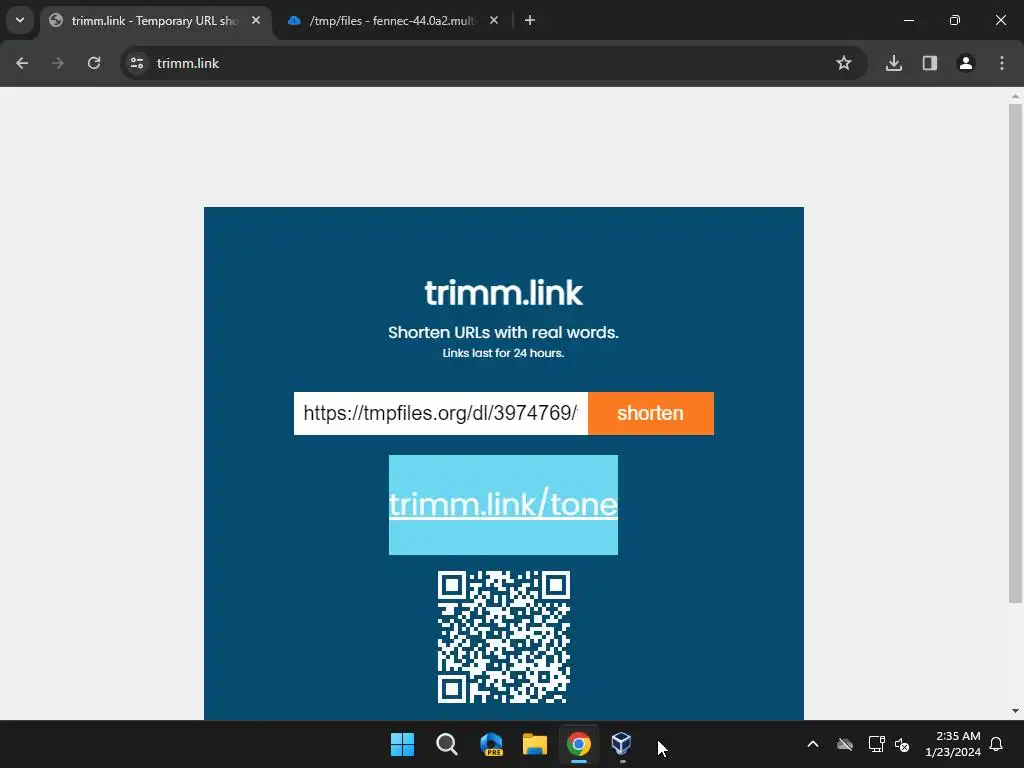This screenshot has height=768, width=1024.
Task: Click the scrollbar down arrow
Action: (x=1015, y=711)
